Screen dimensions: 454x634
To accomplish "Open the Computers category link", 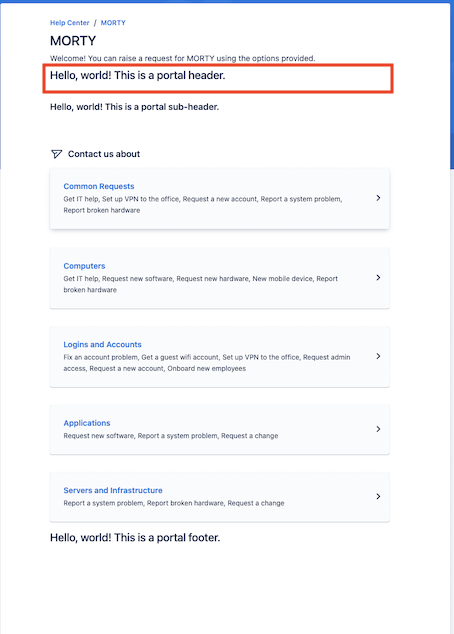I will (x=84, y=266).
